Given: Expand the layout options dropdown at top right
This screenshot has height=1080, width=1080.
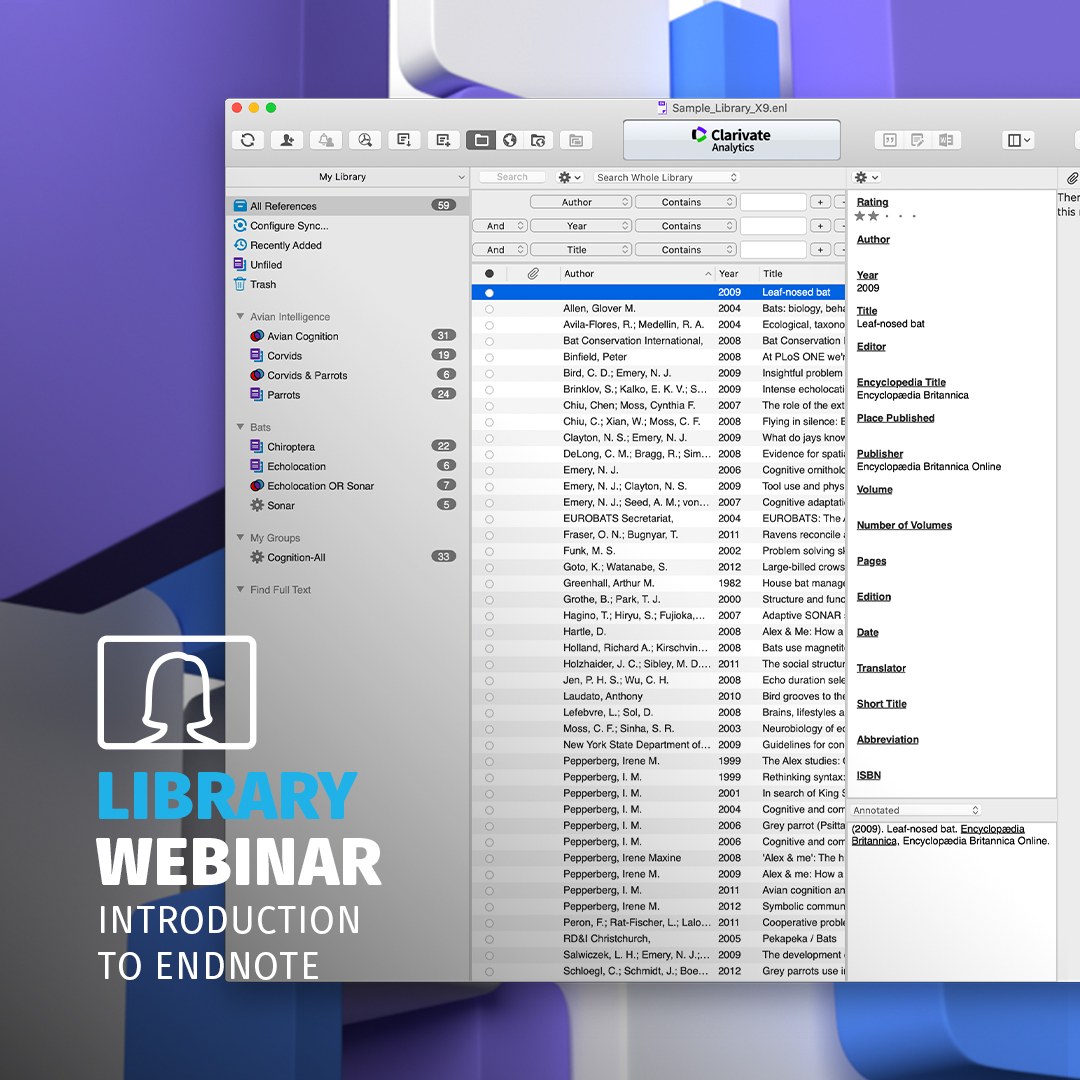Looking at the screenshot, I should 1018,140.
